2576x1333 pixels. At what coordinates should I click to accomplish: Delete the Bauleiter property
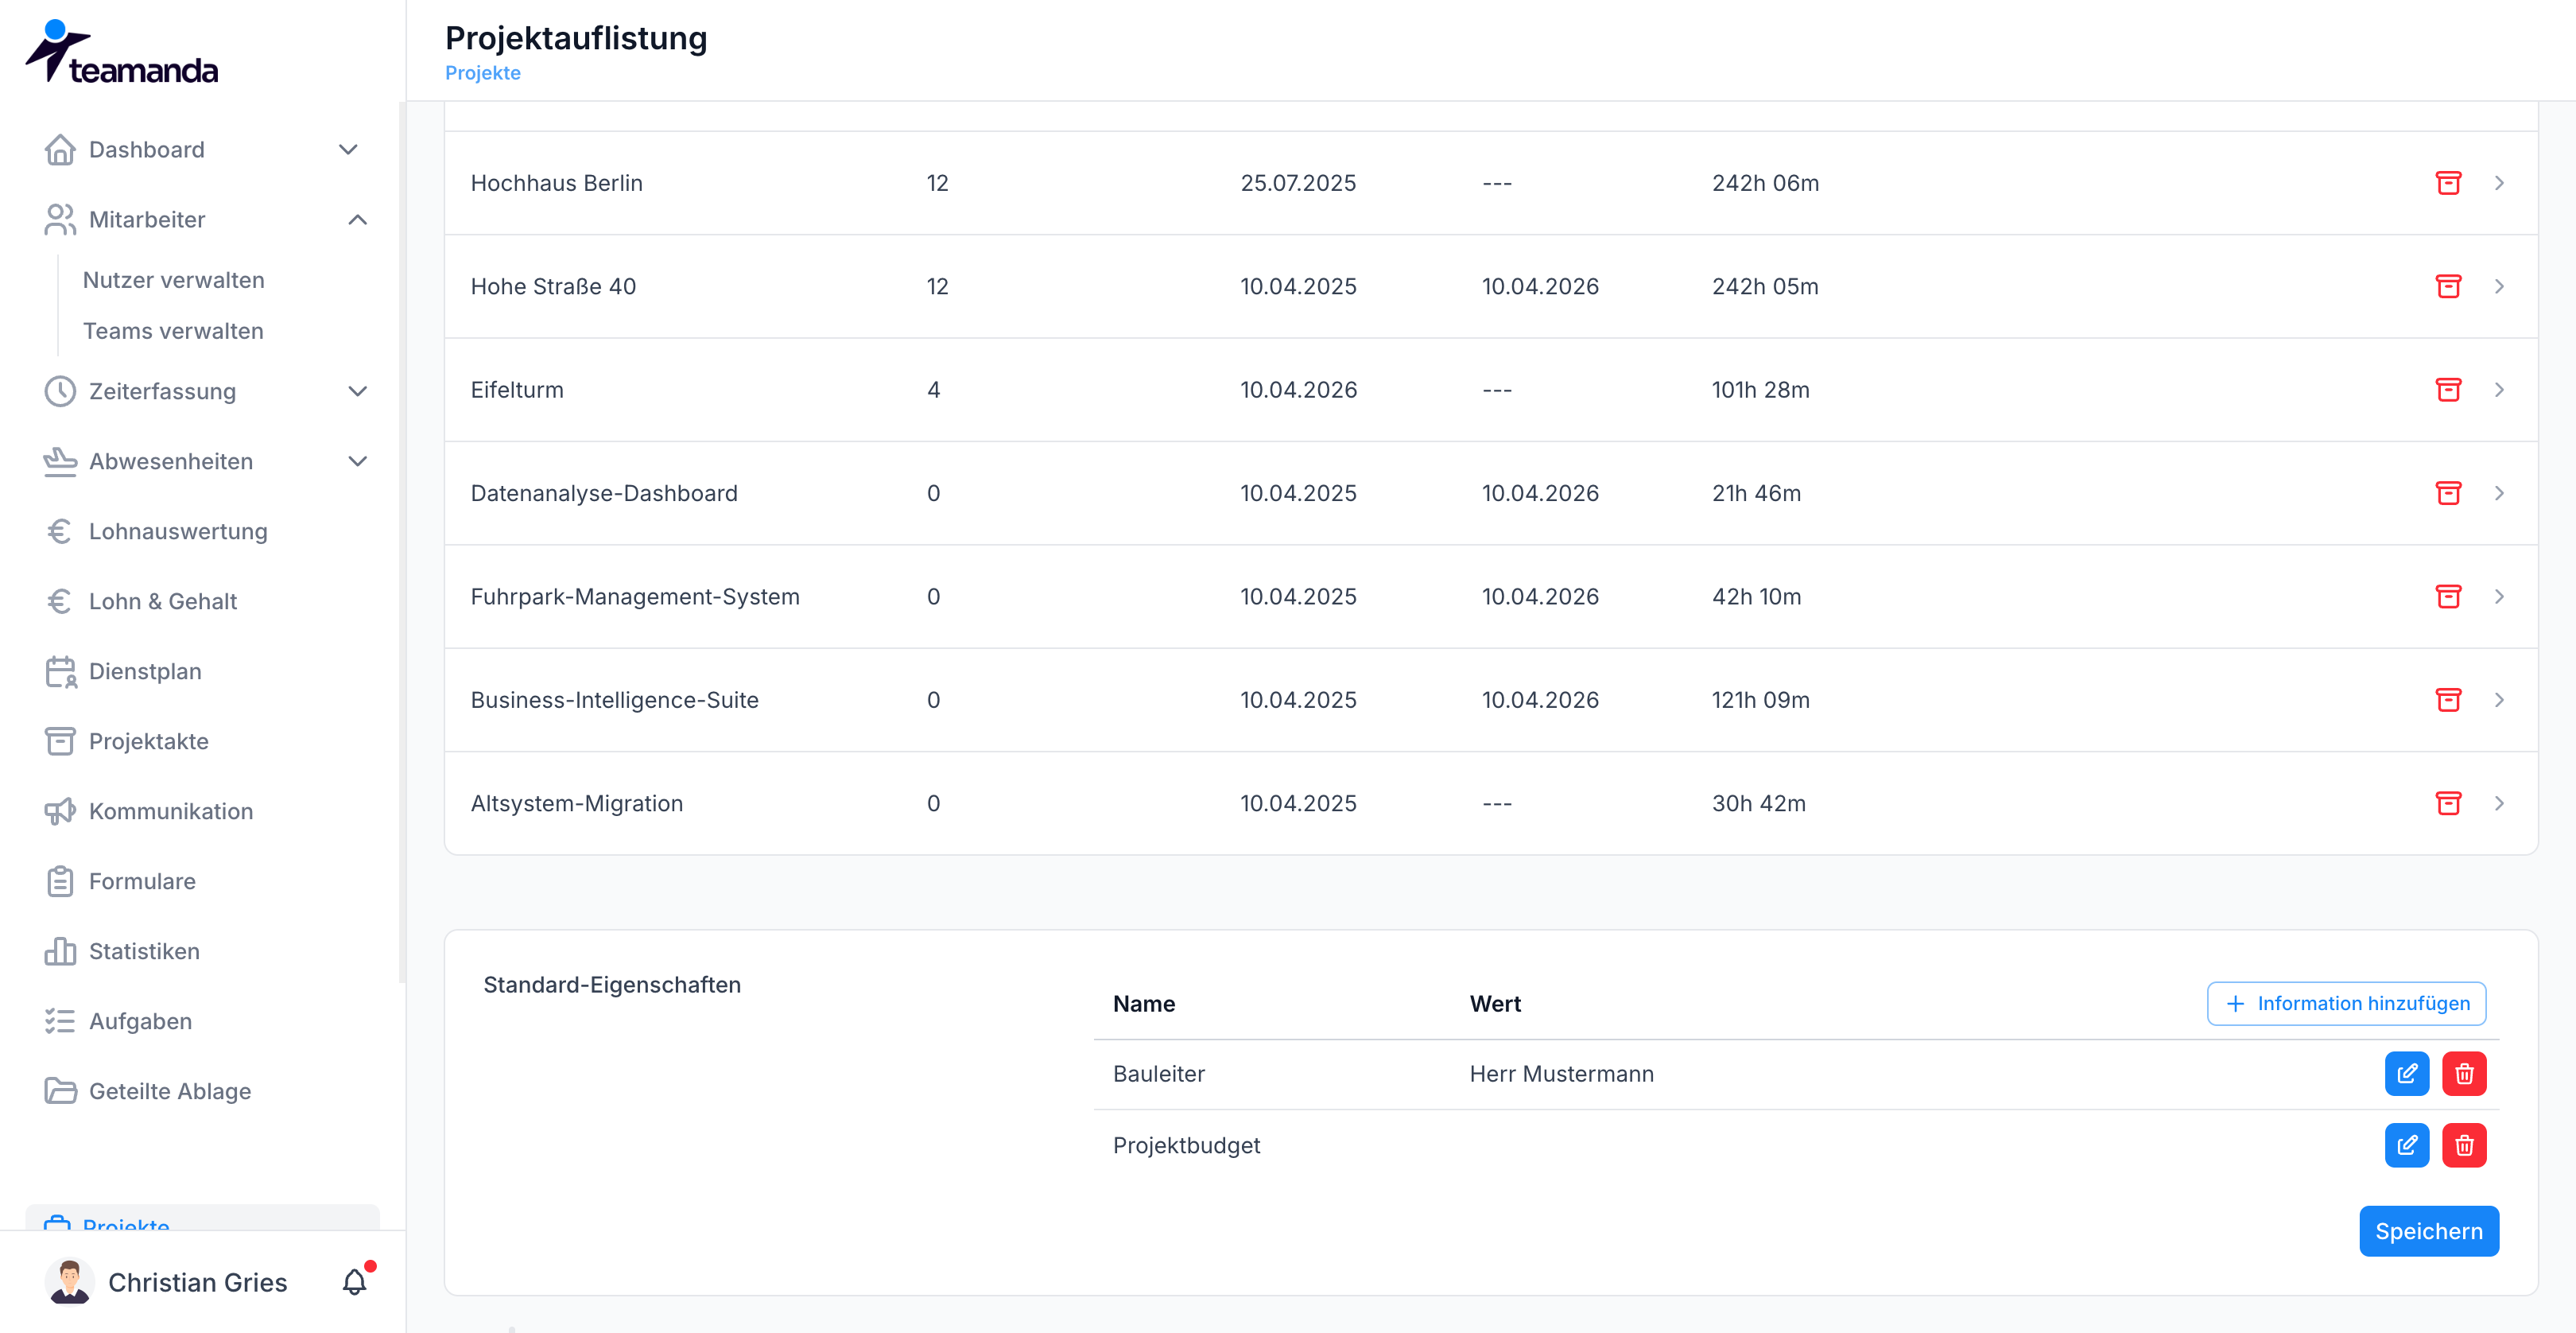(x=2464, y=1074)
